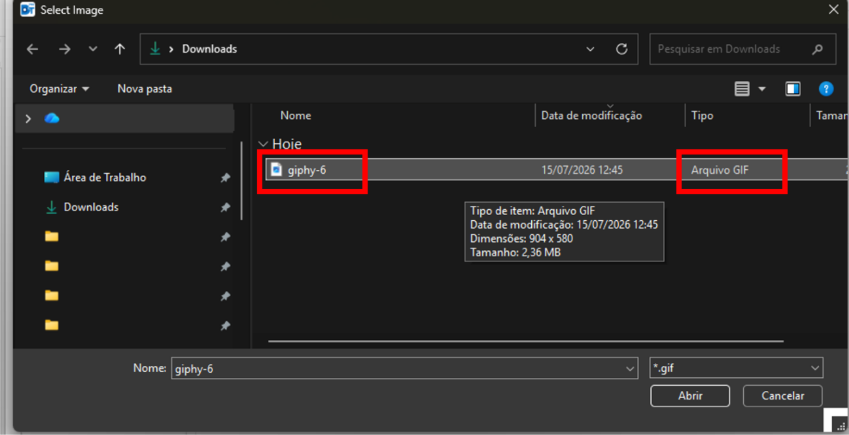Open Área de Trabalho in sidebar
Image resolution: width=849 pixels, height=435 pixels.
click(105, 178)
